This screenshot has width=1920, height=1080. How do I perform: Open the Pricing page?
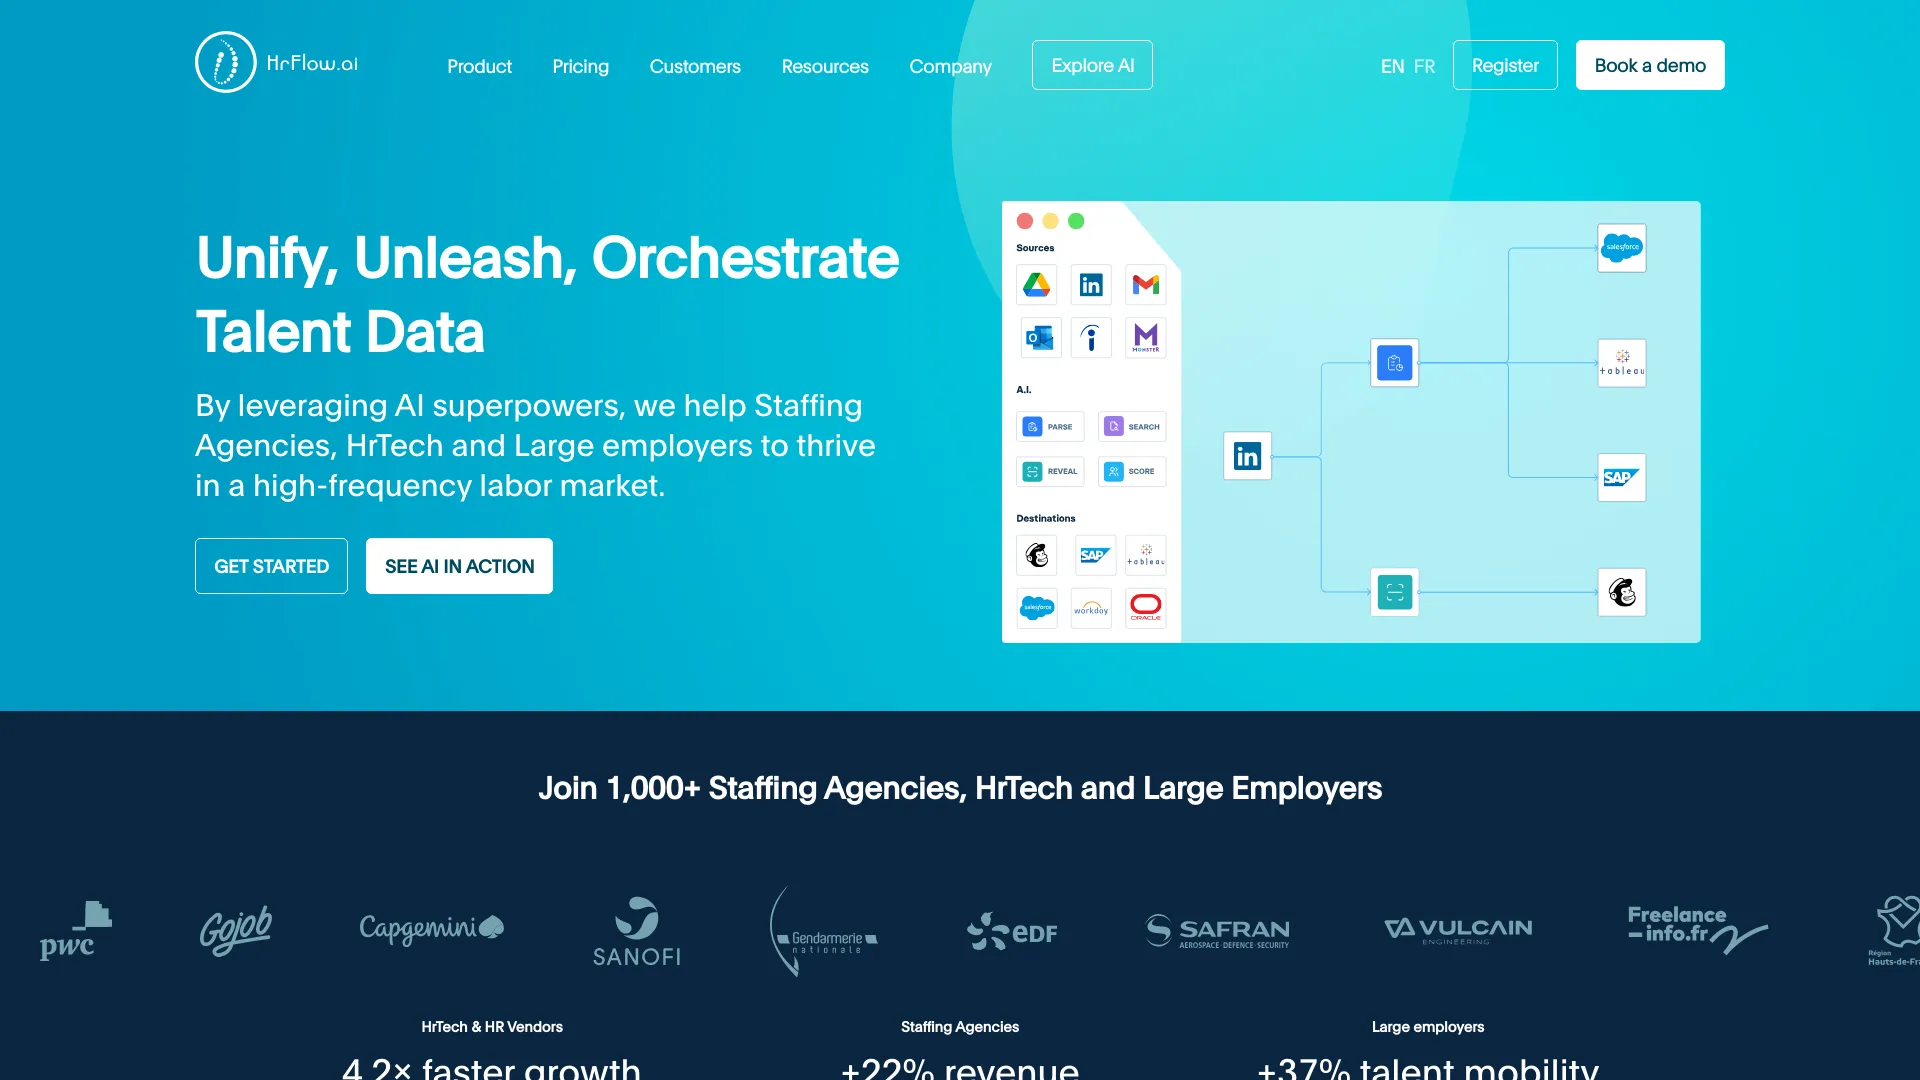580,65
